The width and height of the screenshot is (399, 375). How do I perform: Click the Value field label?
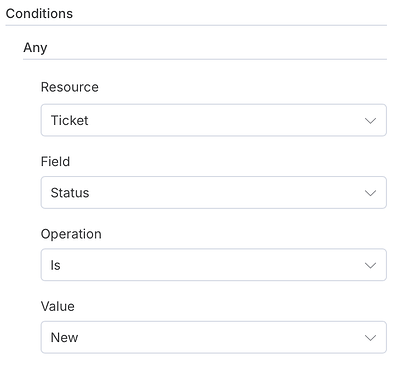pyautogui.click(x=58, y=306)
